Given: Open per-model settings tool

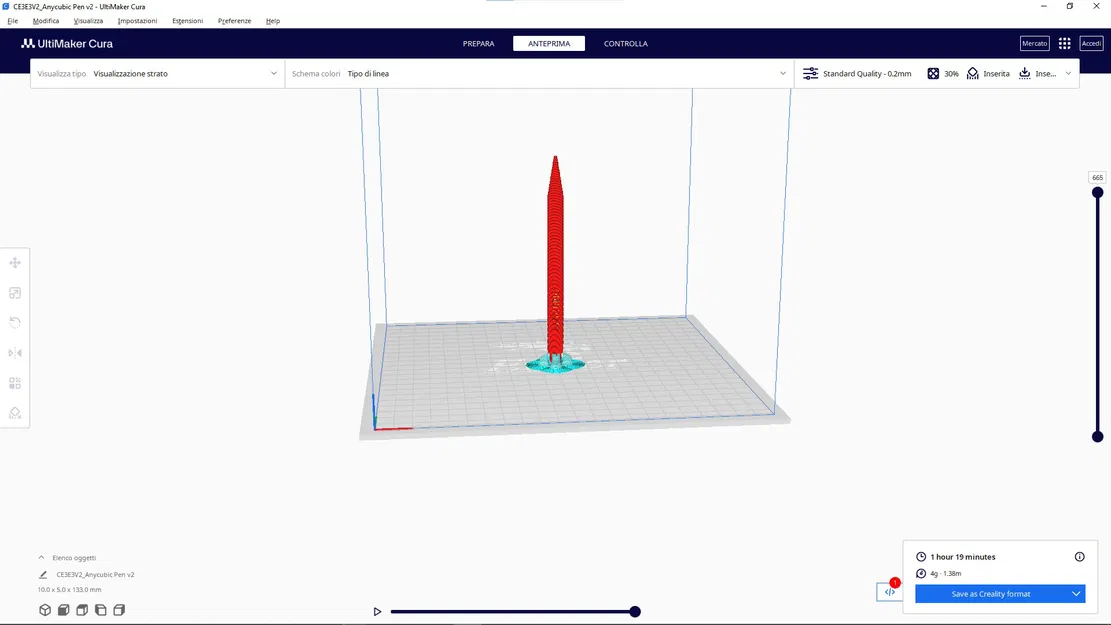Looking at the screenshot, I should coord(15,382).
